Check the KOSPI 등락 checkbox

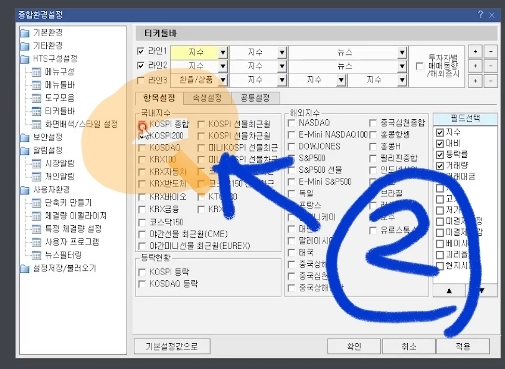tap(142, 272)
